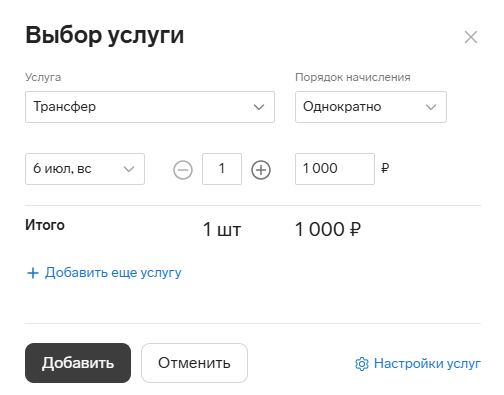This screenshot has width=504, height=395.
Task: Click the blue plus icon before Добавить еще услугу
Action: coord(33,273)
